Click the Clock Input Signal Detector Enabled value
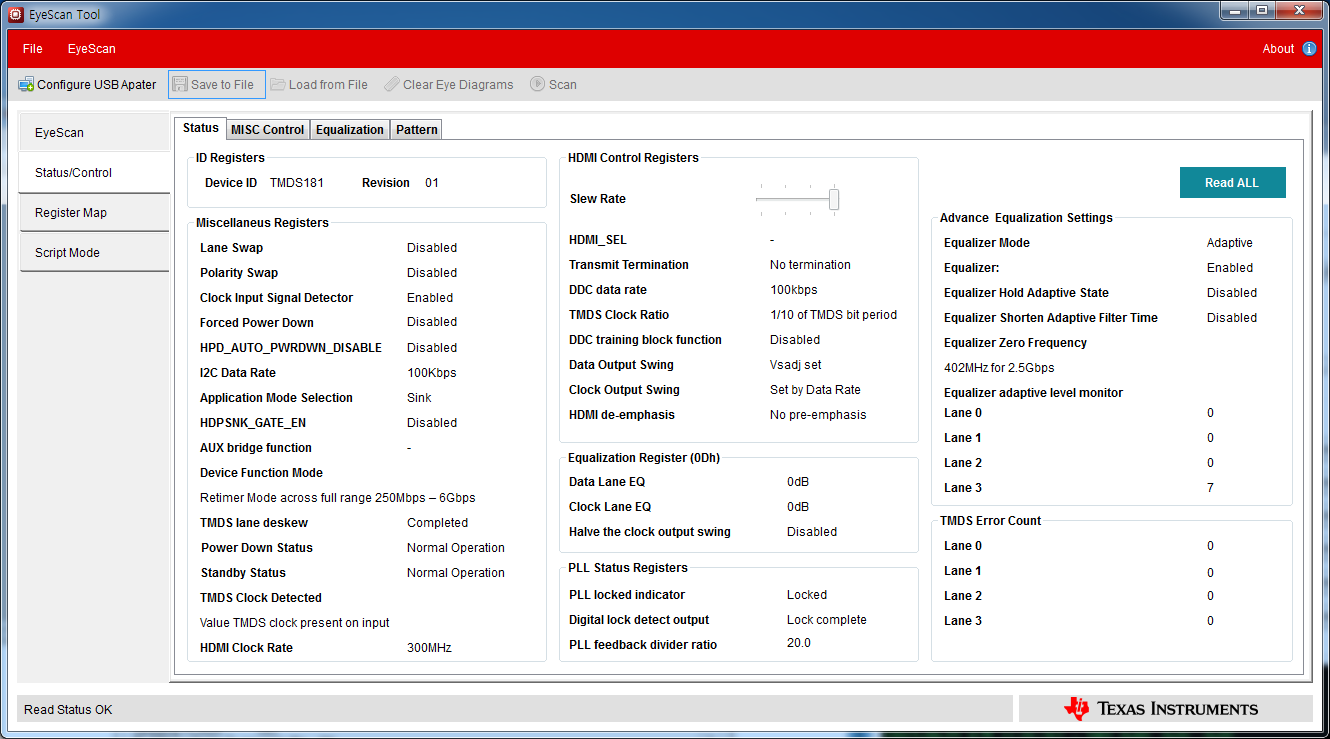Screen dimensions: 1330x739 coord(430,298)
